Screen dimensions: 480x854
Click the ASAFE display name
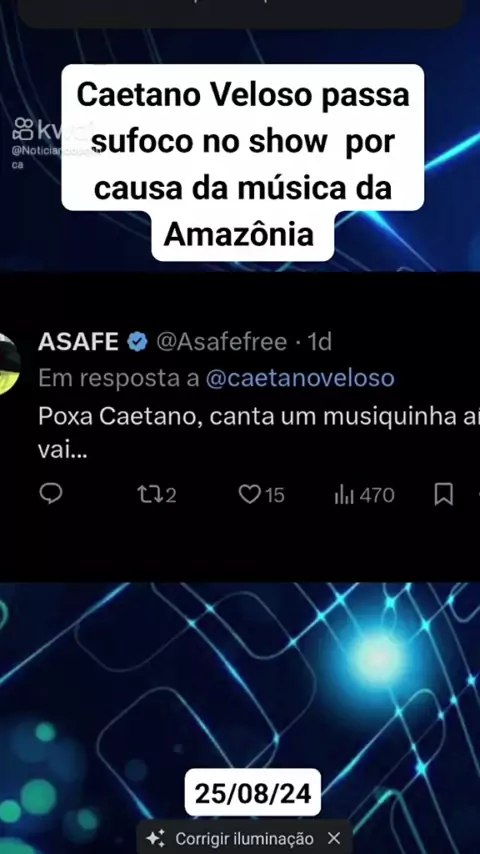pyautogui.click(x=78, y=342)
